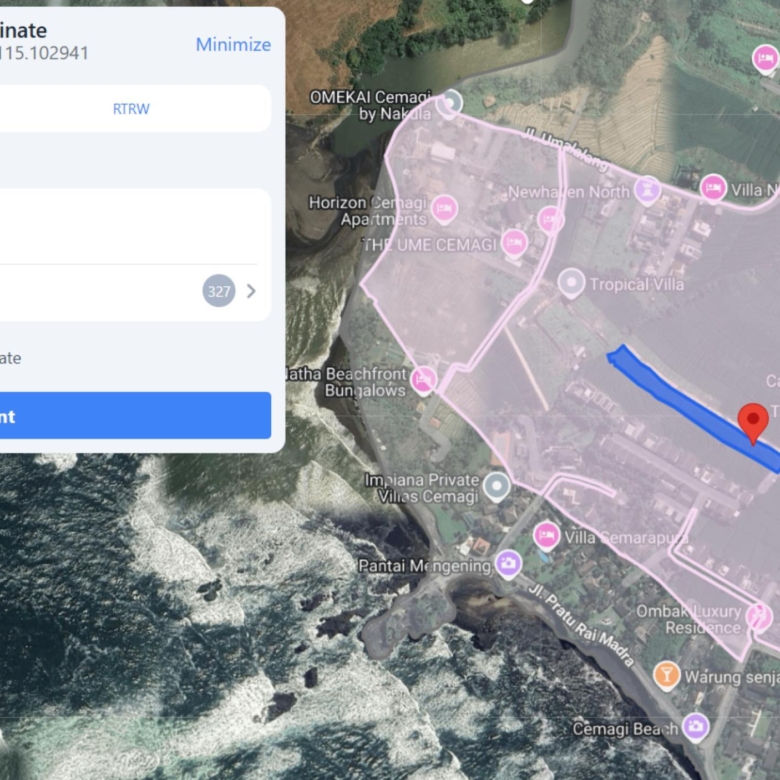
Task: Select the Tropical Villa location pin
Action: 571,283
